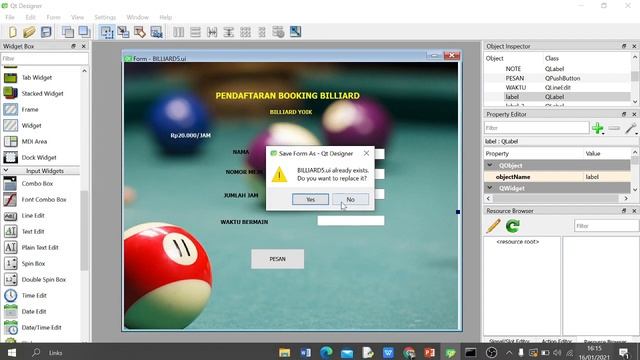Click the Lay Out in a Grid icon
This screenshot has height=360, width=640.
[x=245, y=32]
